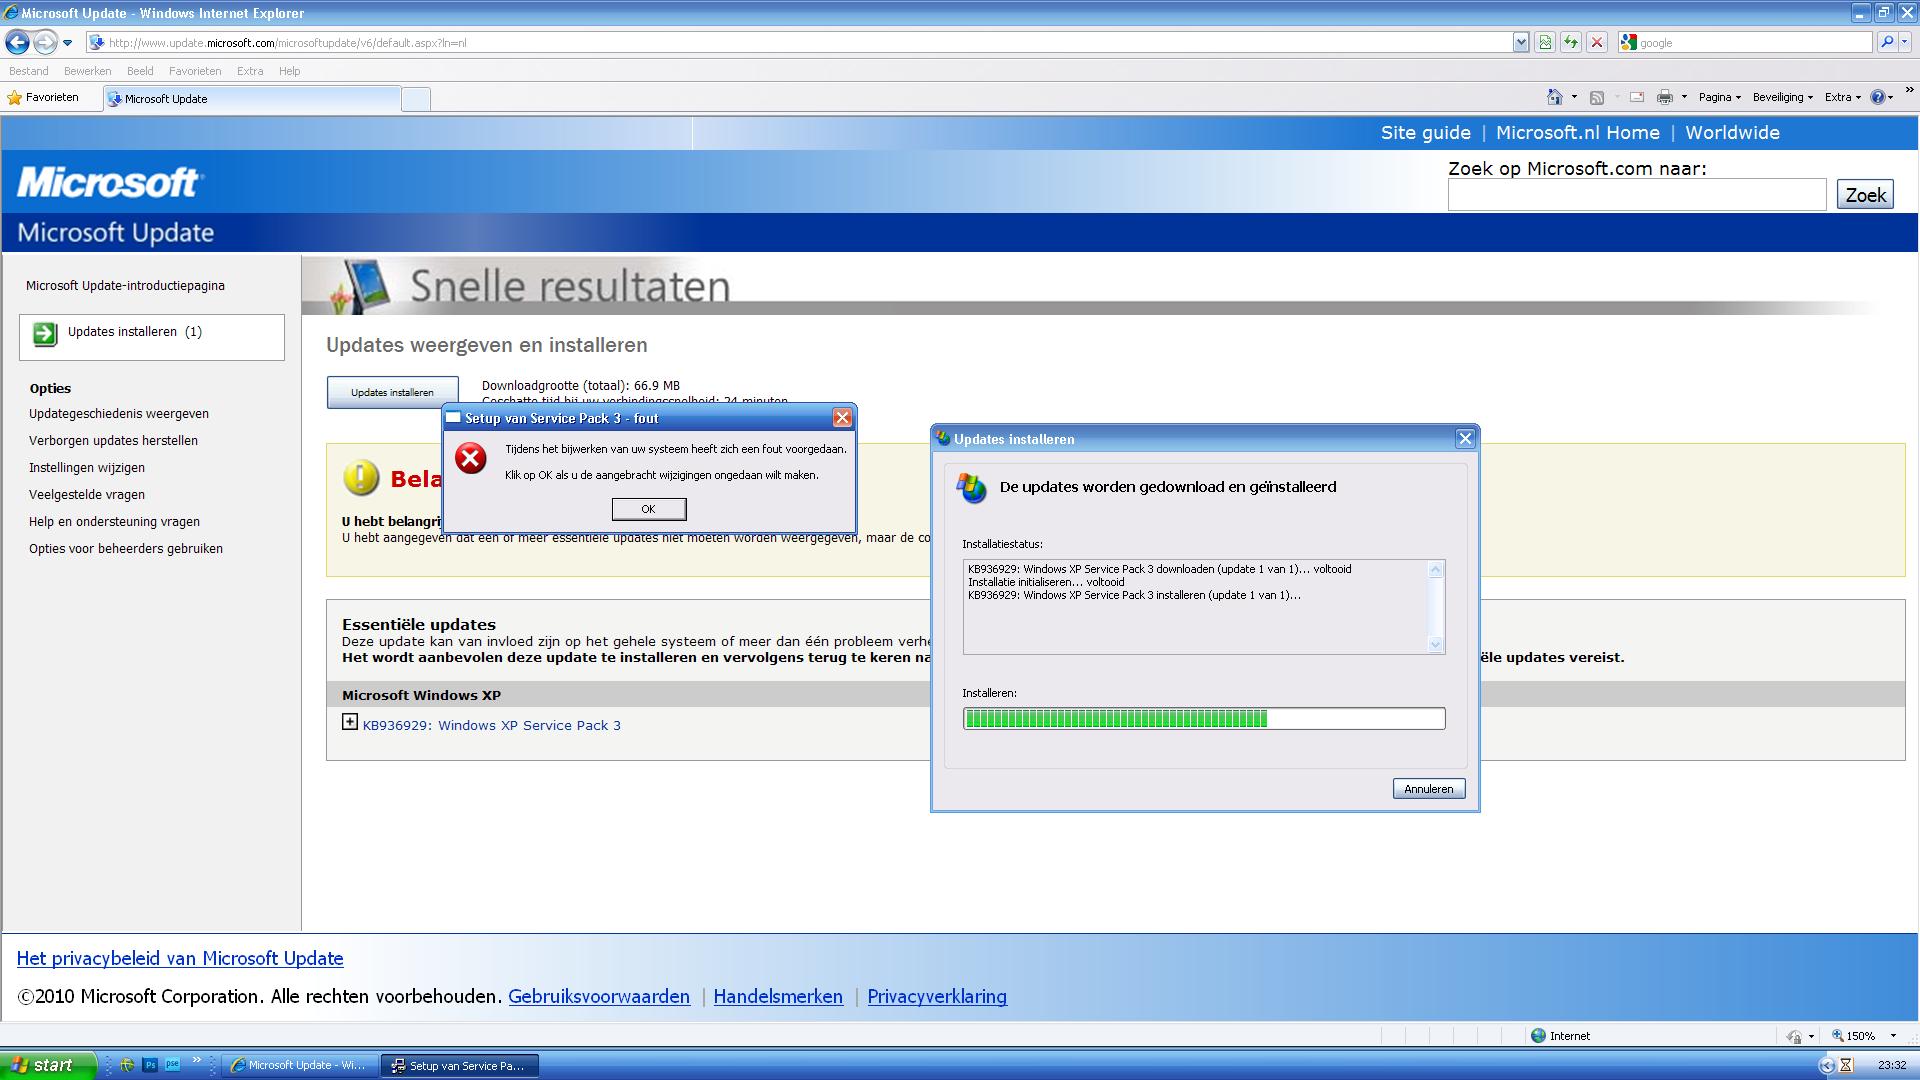This screenshot has width=1920, height=1080.
Task: Click the search magnifier next to Google box
Action: tap(1886, 42)
